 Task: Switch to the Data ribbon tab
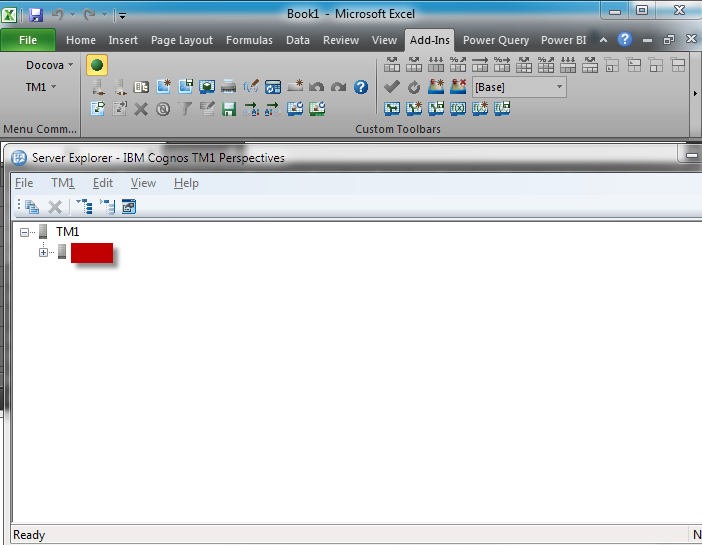298,40
